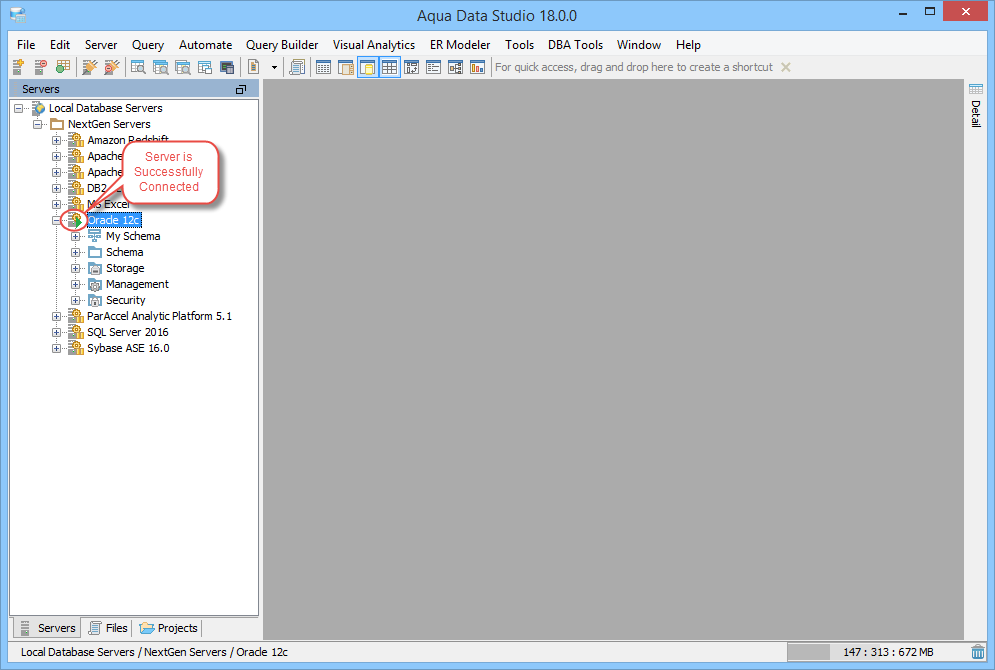Click the new document page icon
This screenshot has width=995, height=670.
254,67
